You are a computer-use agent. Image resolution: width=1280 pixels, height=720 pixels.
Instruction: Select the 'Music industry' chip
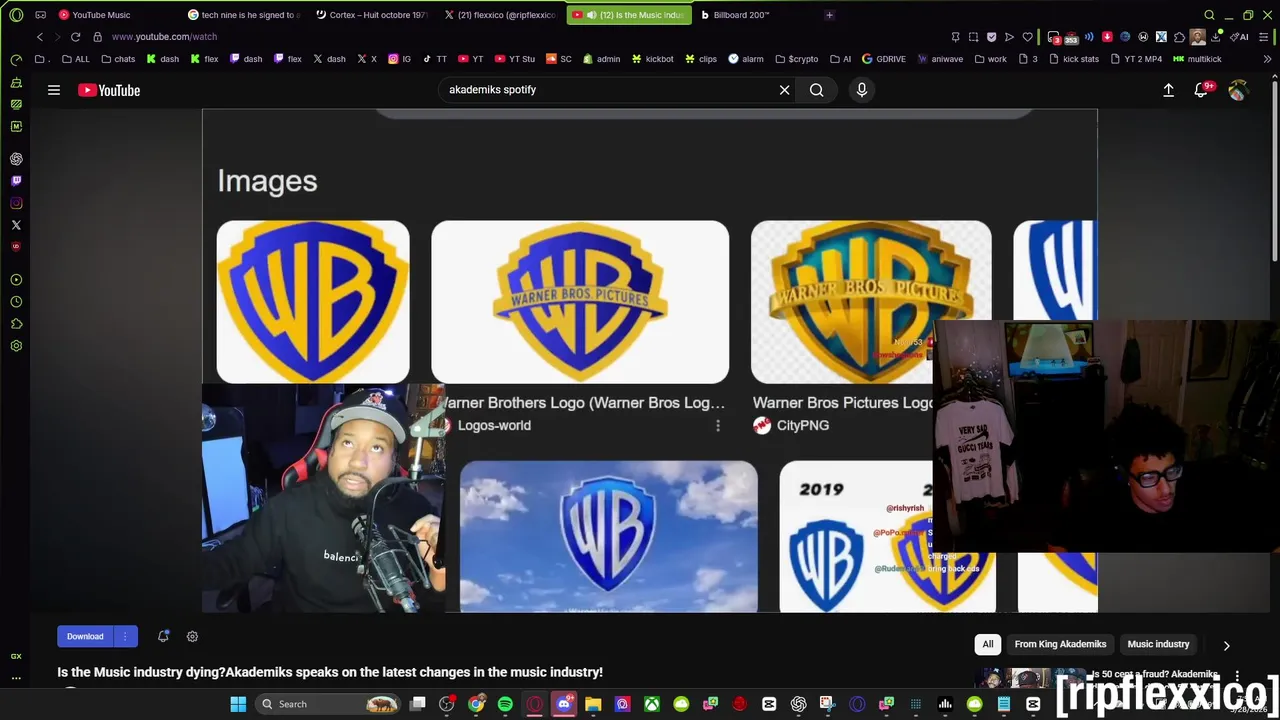pyautogui.click(x=1158, y=645)
